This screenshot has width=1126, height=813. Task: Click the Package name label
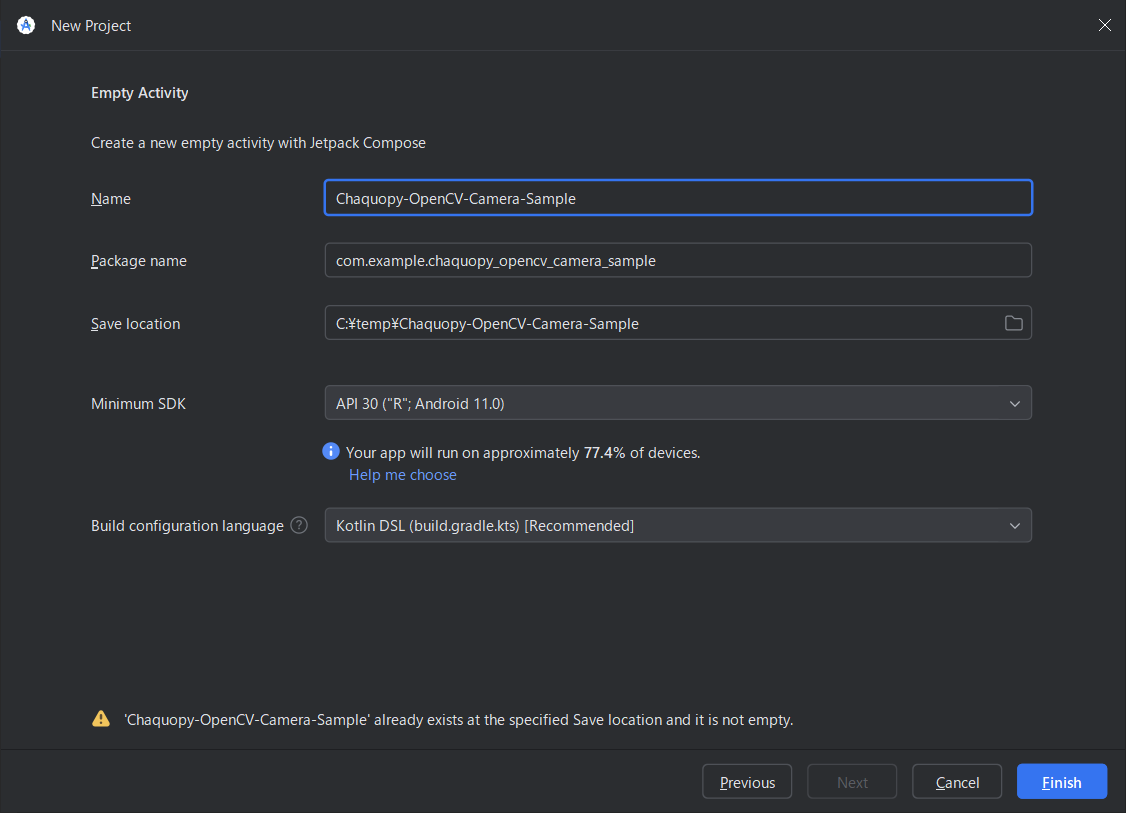[x=139, y=261]
